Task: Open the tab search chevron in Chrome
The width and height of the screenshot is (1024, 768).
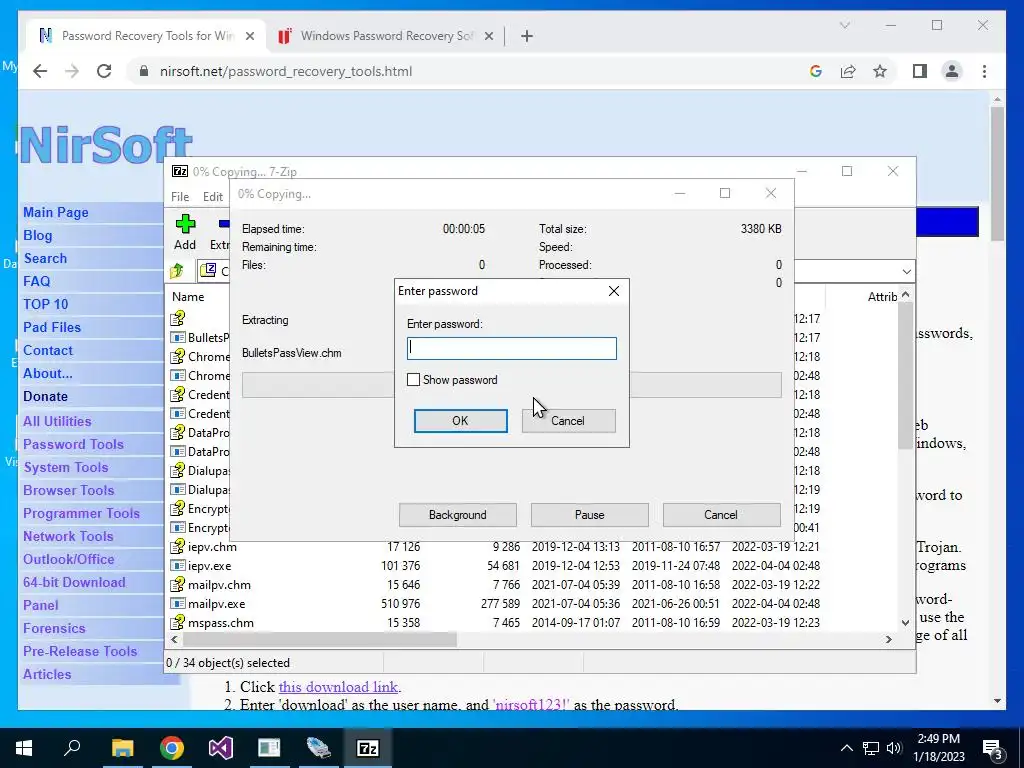Action: point(844,25)
